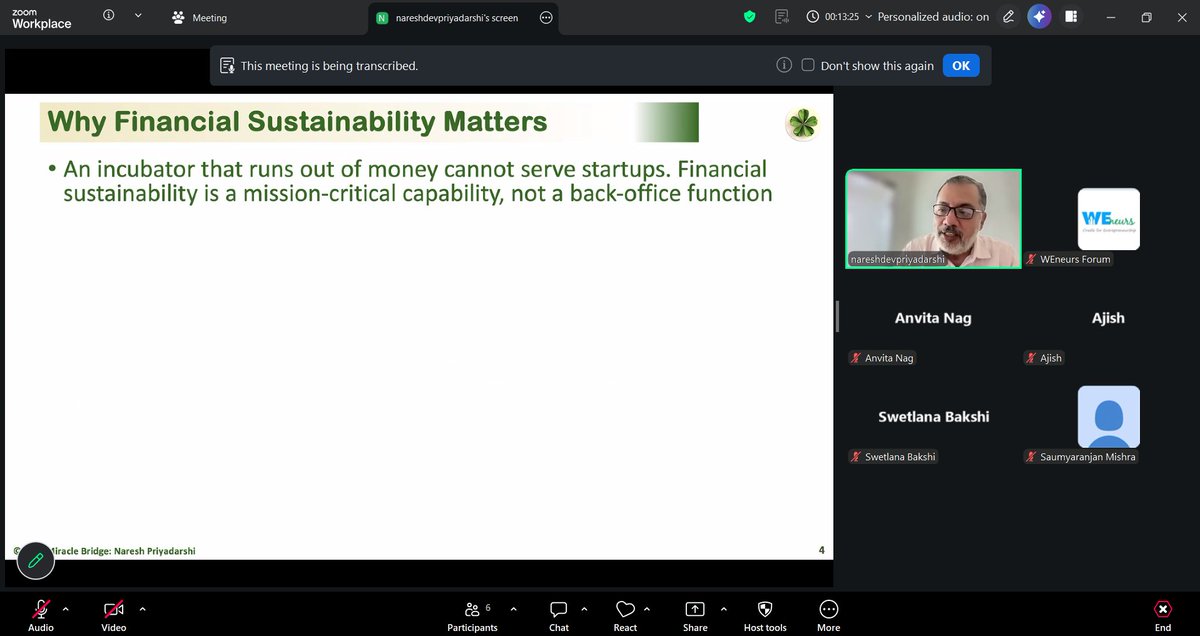
Task: Open more options for nareshdevpriyadarshi's screen tab
Action: [545, 18]
